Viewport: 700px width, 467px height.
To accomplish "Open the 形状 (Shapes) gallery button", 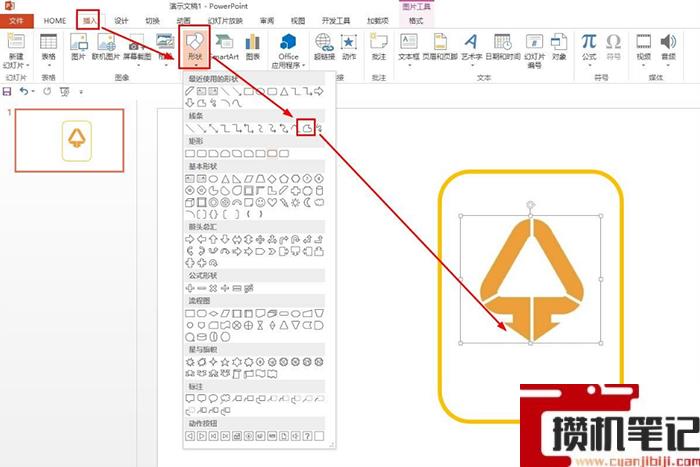I will click(x=195, y=46).
